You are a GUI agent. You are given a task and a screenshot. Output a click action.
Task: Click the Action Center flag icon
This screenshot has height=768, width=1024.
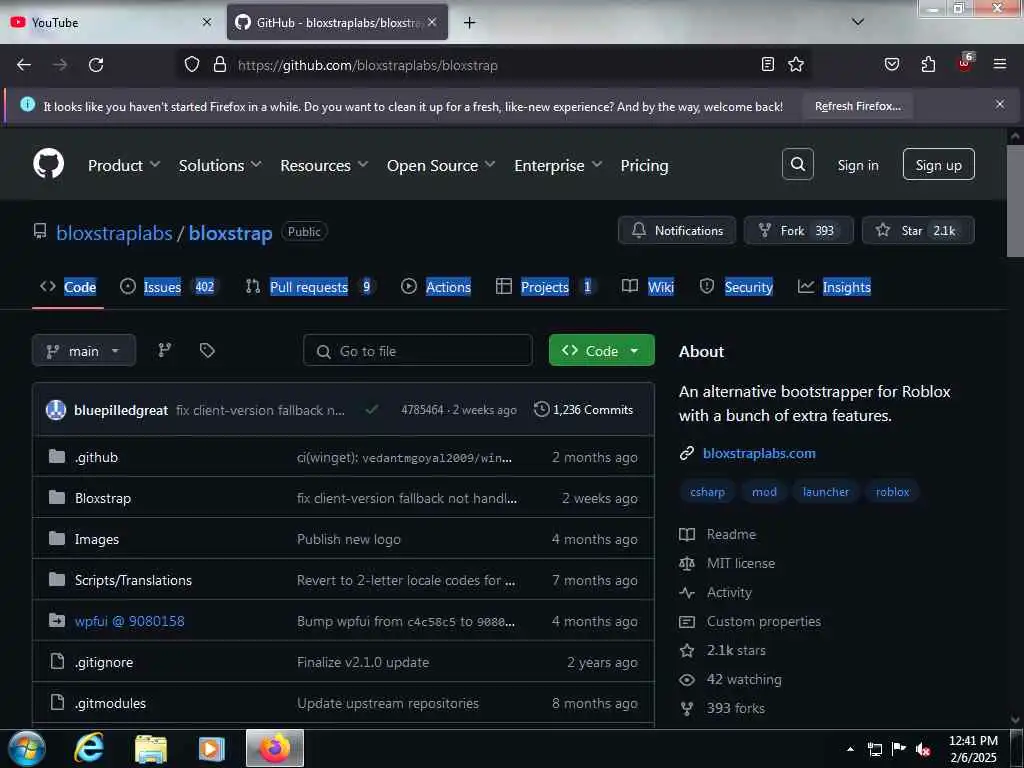click(899, 748)
